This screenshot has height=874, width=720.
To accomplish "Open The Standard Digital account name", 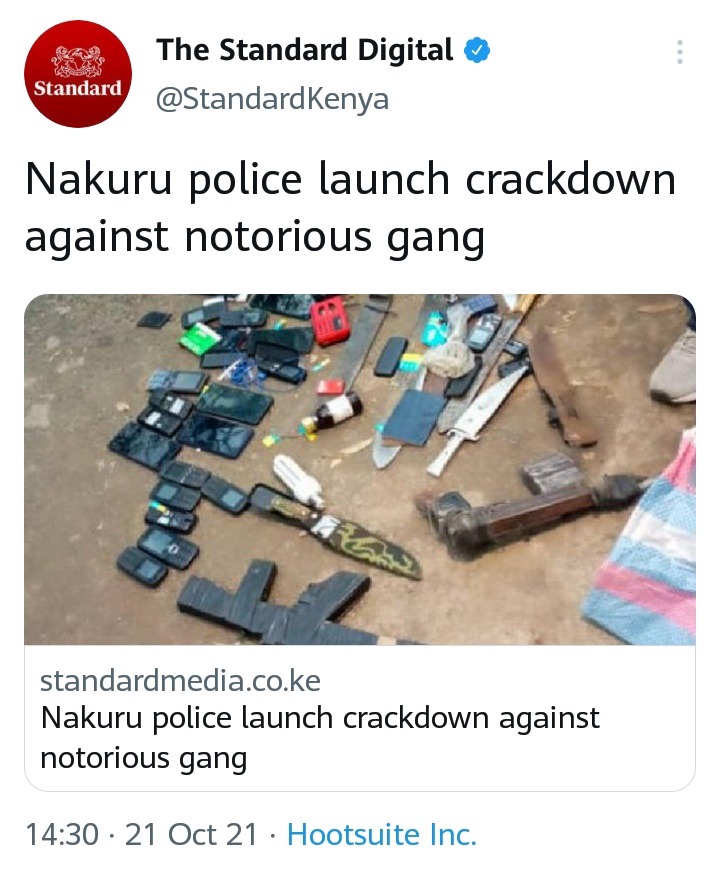I will 304,50.
